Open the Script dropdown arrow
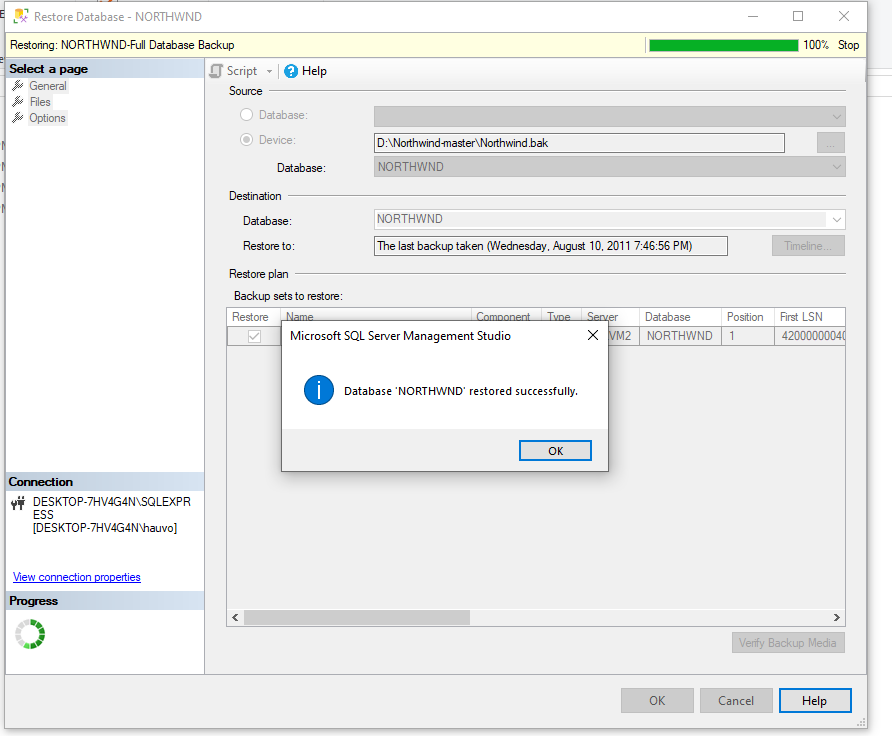Viewport: 892px width, 736px height. coord(269,72)
